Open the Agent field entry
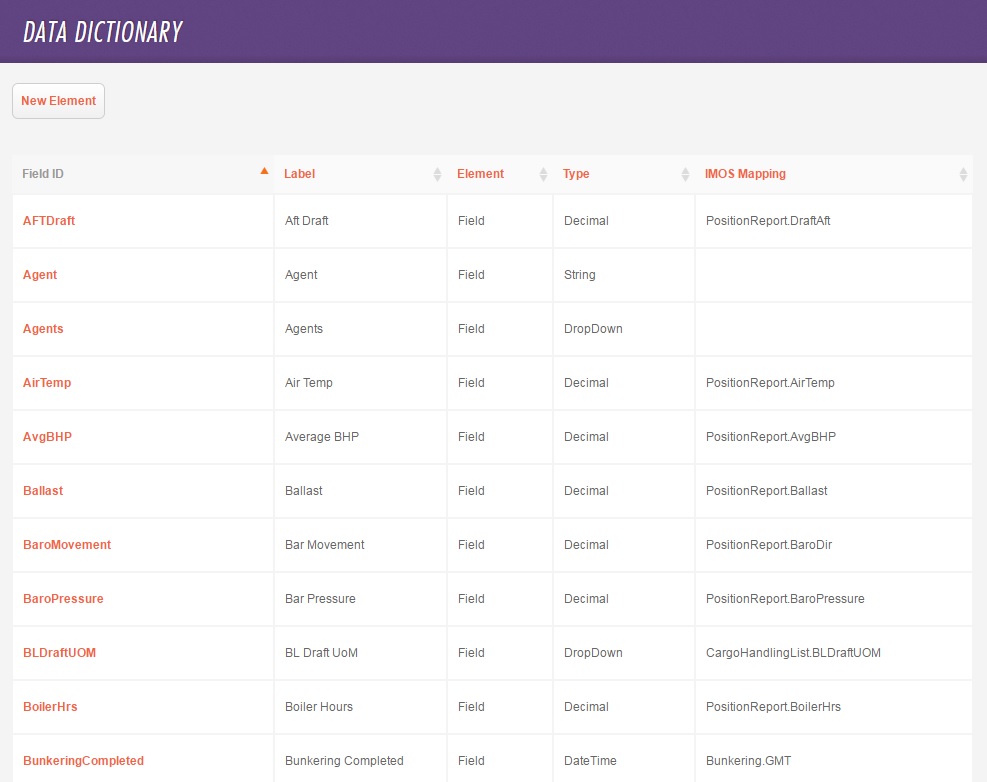Image resolution: width=987 pixels, height=782 pixels. click(x=39, y=274)
